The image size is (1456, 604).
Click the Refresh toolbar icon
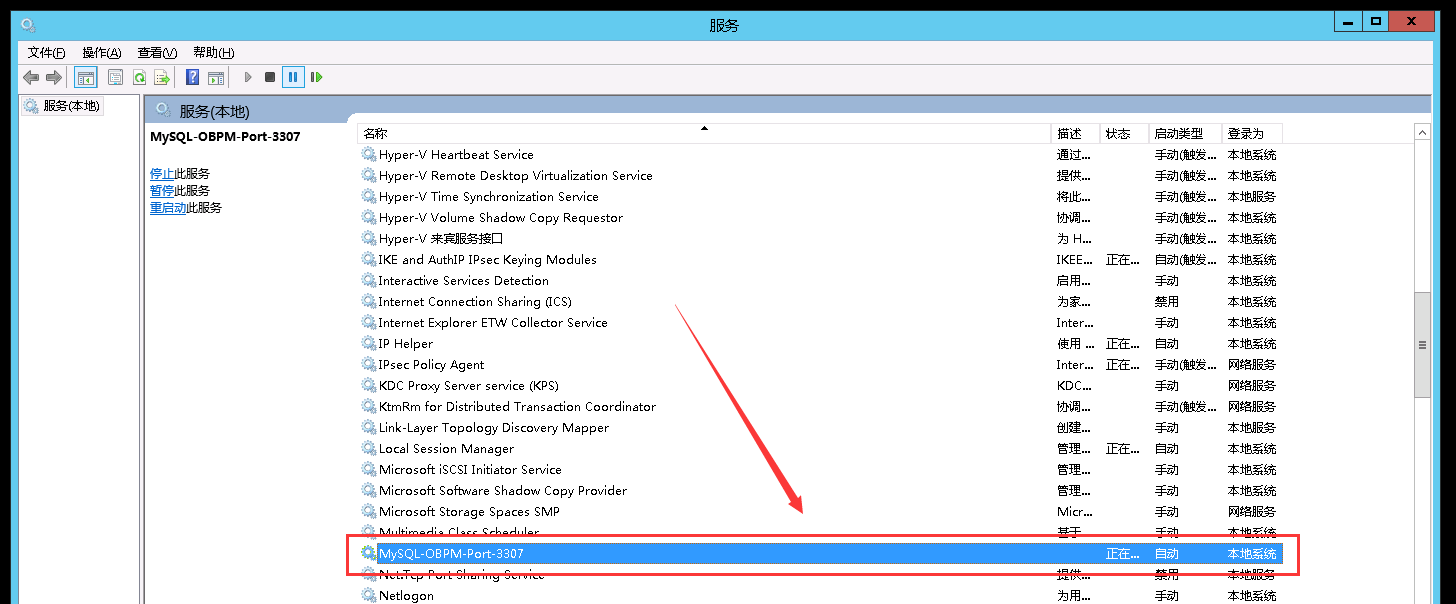coord(139,77)
